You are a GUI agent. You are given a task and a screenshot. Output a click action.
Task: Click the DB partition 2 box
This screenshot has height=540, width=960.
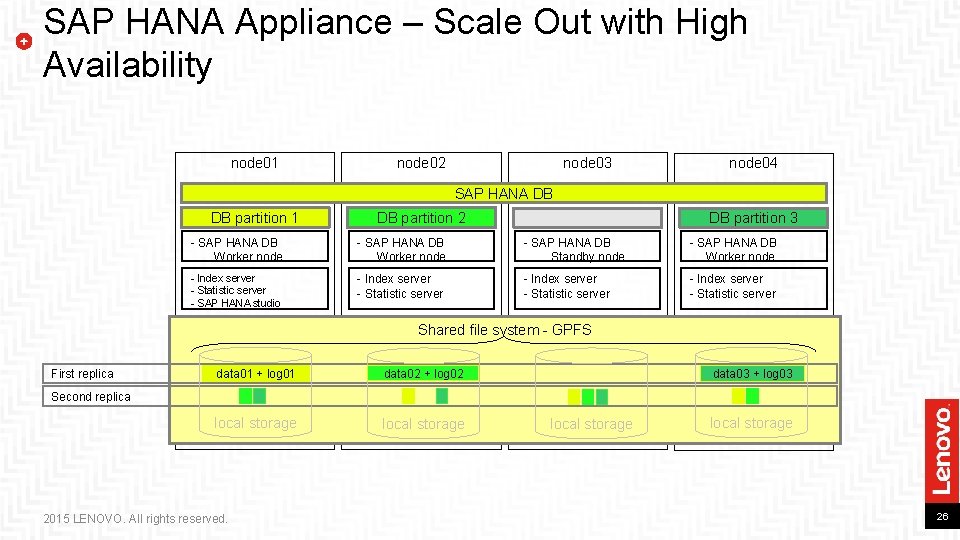[x=421, y=217]
